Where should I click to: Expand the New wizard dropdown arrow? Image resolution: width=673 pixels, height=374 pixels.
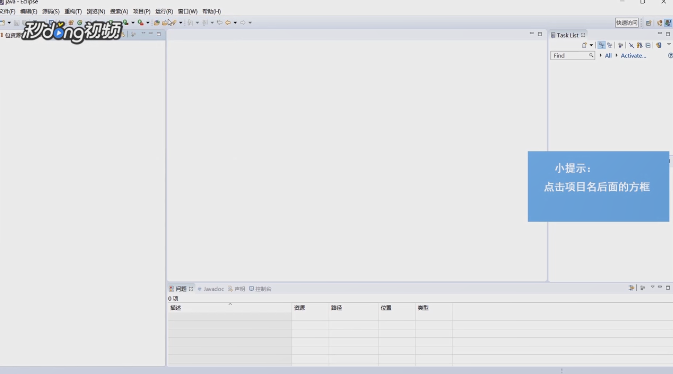click(x=9, y=23)
